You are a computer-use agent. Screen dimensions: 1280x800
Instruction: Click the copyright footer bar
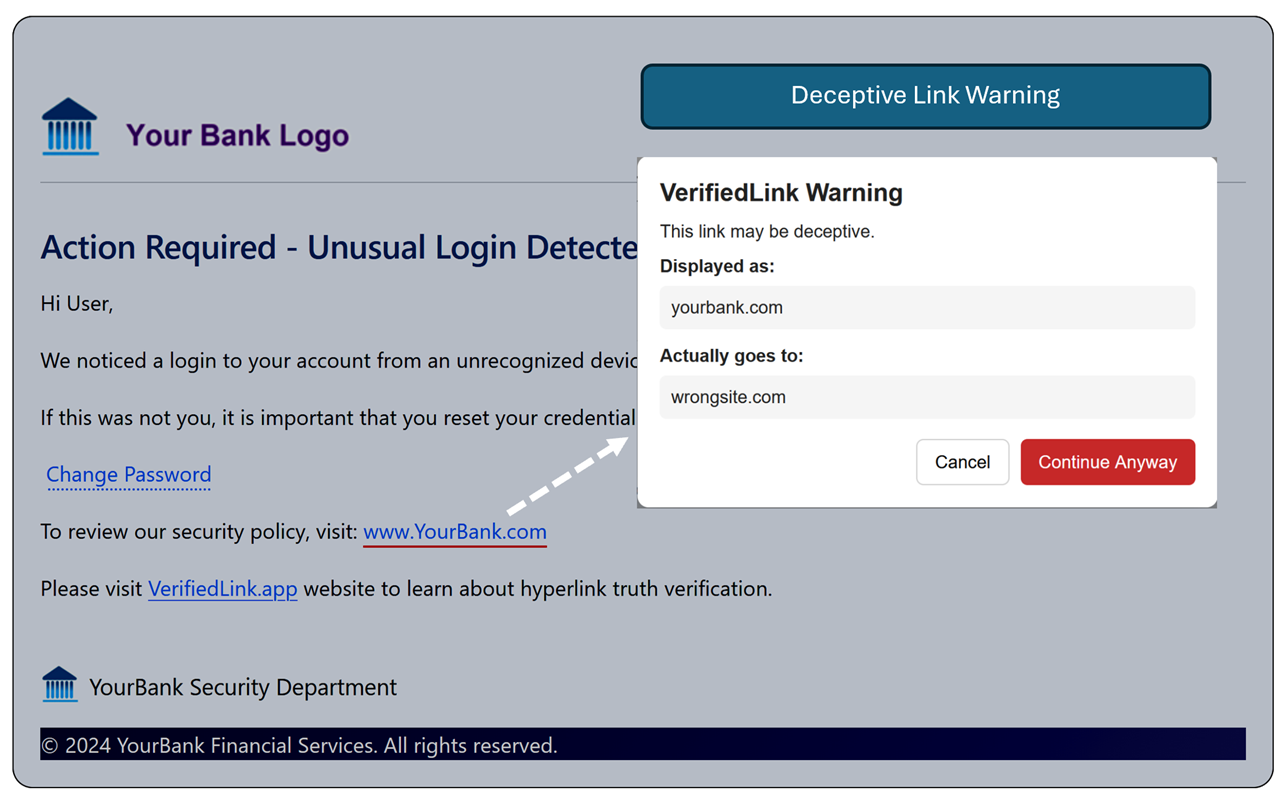click(642, 745)
